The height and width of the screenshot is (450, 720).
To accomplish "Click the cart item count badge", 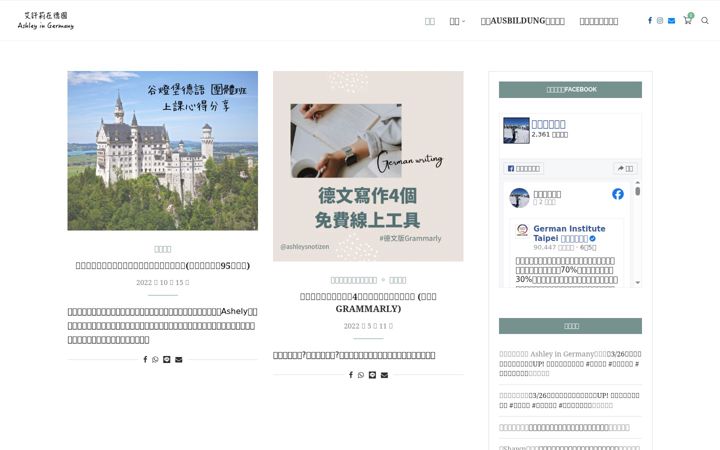I will point(691,16).
